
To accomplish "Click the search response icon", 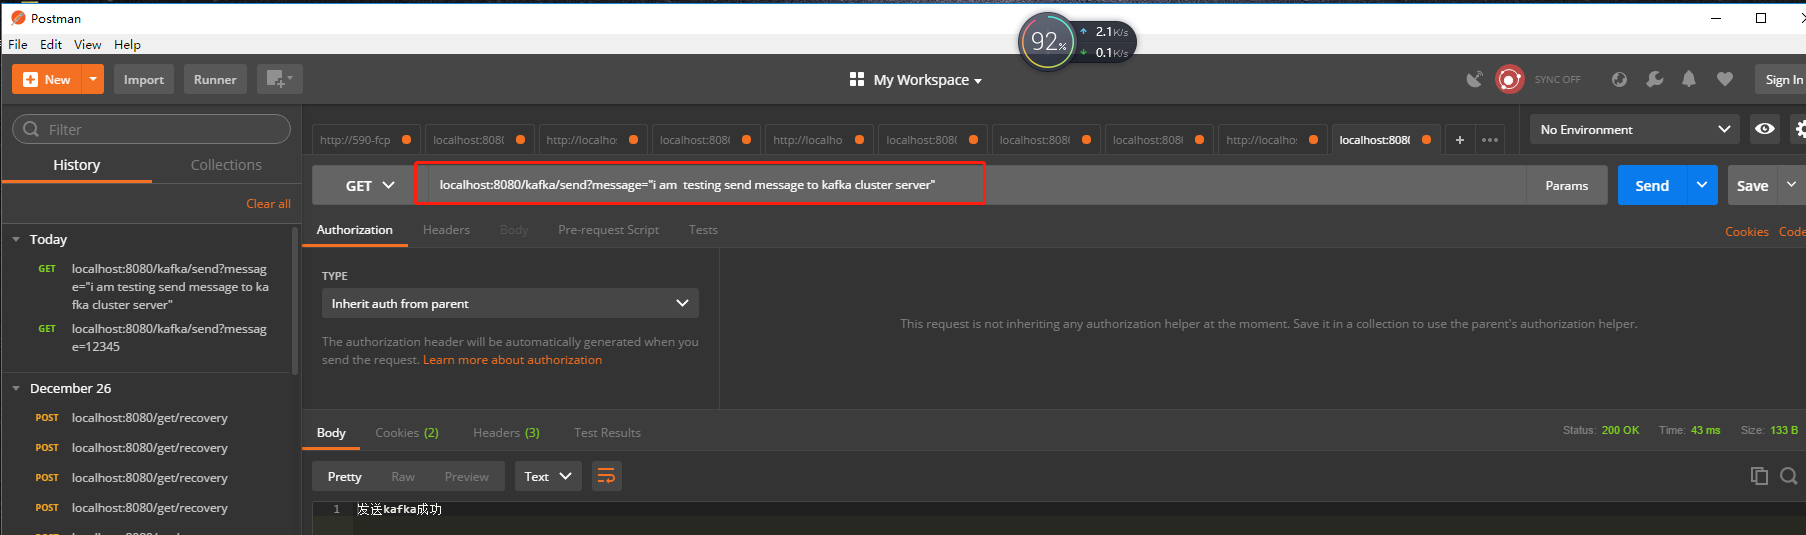I will click(x=1789, y=476).
